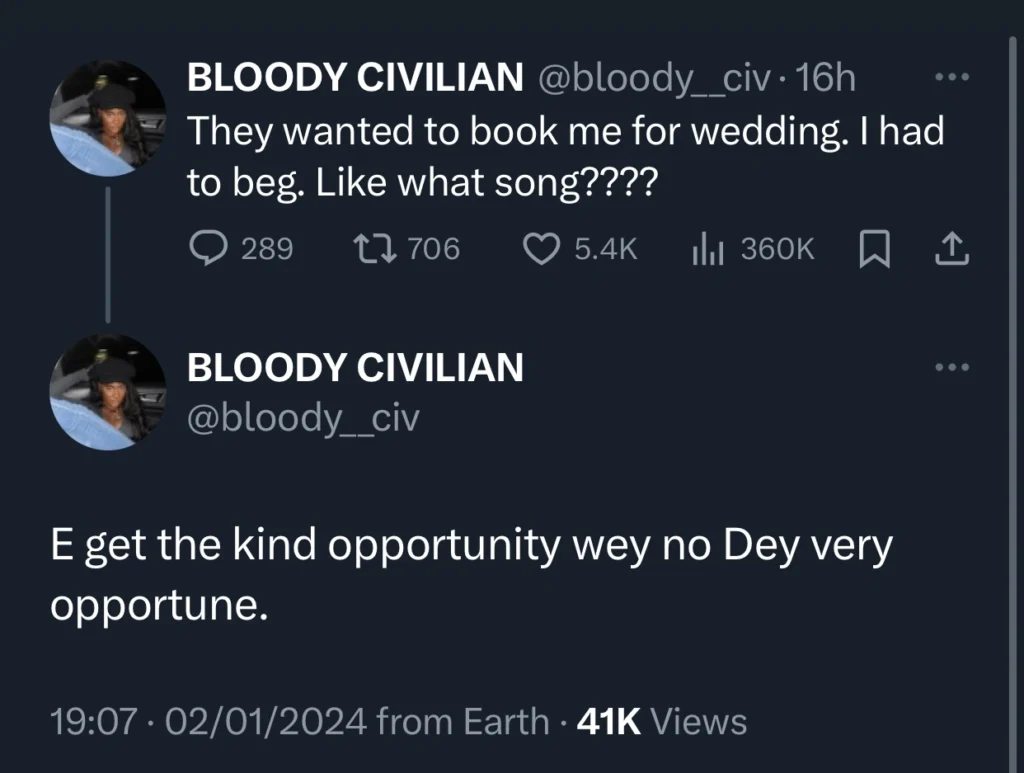Image resolution: width=1024 pixels, height=773 pixels.
Task: Click BLOODY CIVILIAN's avatar on the top tweet
Action: pyautogui.click(x=106, y=117)
